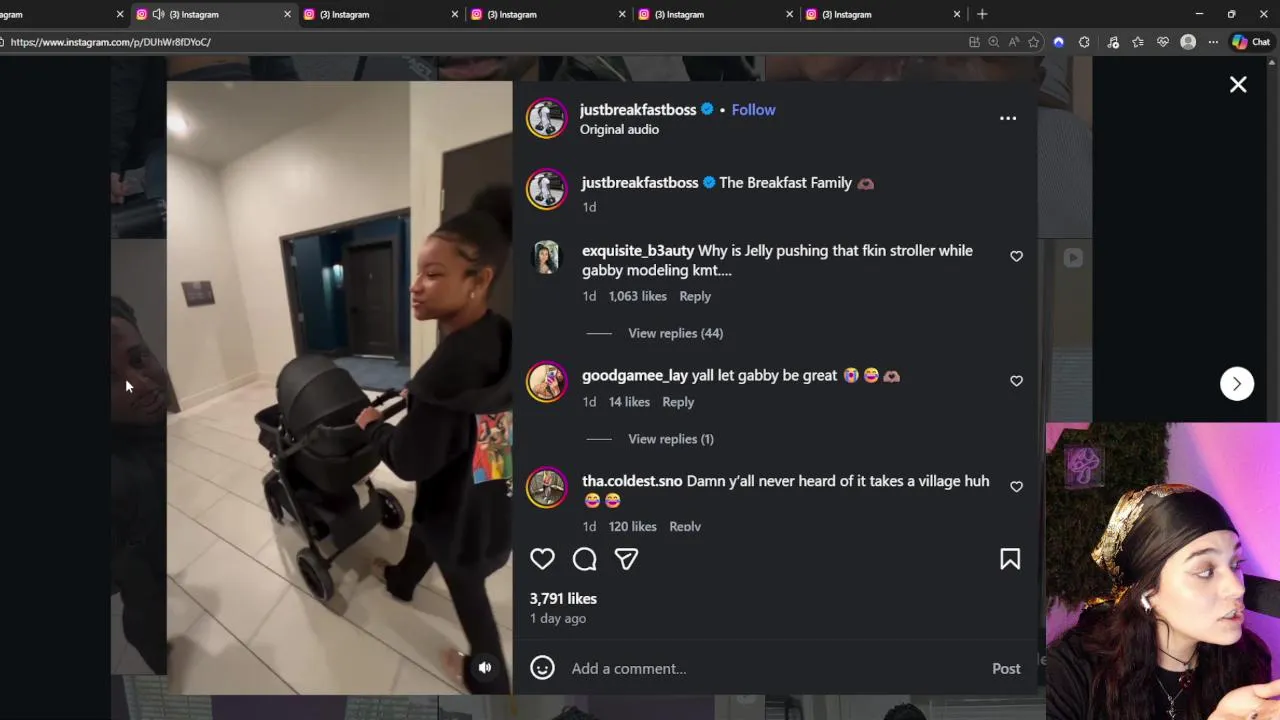Mute the video sound toggle

tap(485, 667)
